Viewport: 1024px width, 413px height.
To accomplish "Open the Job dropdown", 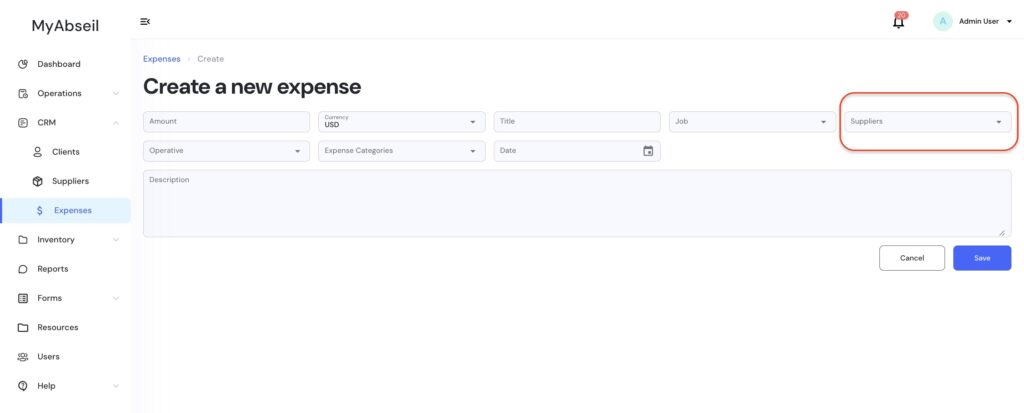I will click(752, 122).
